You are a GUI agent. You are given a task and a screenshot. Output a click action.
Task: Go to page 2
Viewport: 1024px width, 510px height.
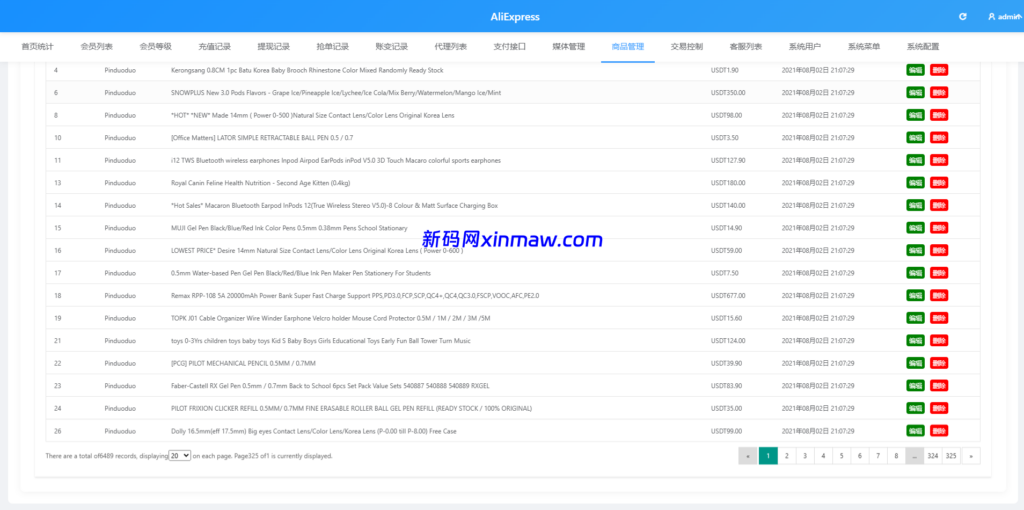click(787, 456)
